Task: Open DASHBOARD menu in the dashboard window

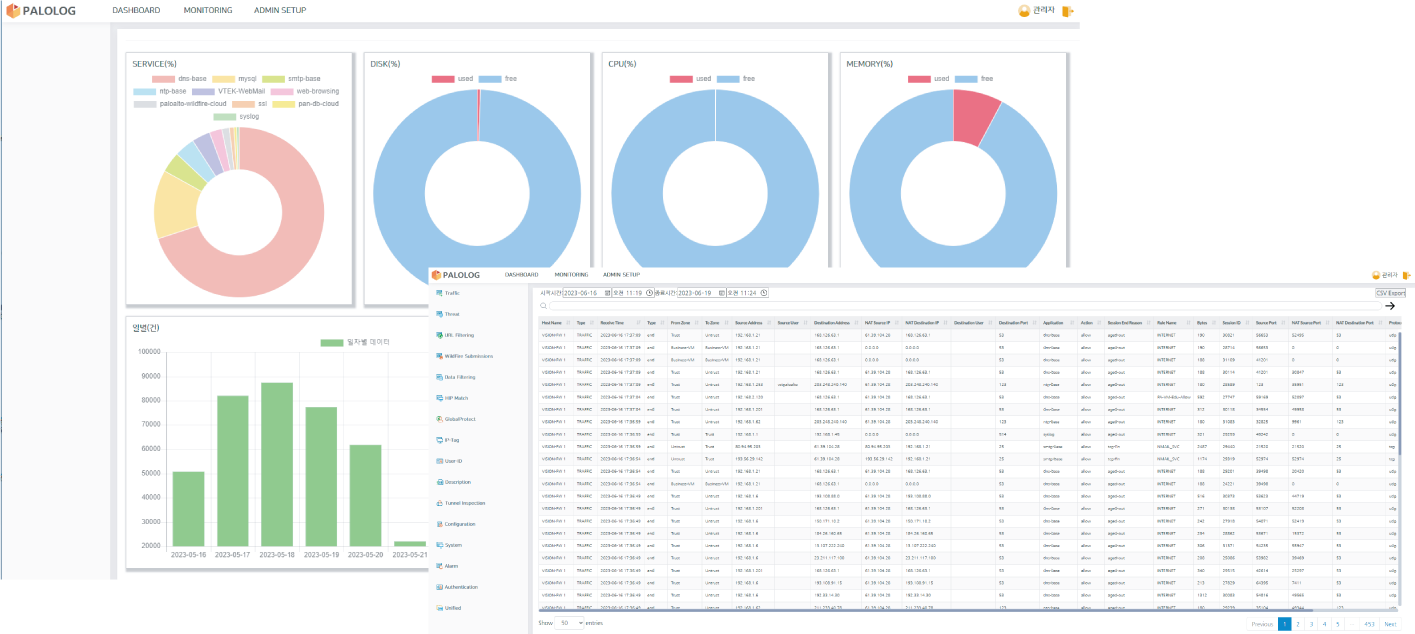Action: tap(136, 11)
